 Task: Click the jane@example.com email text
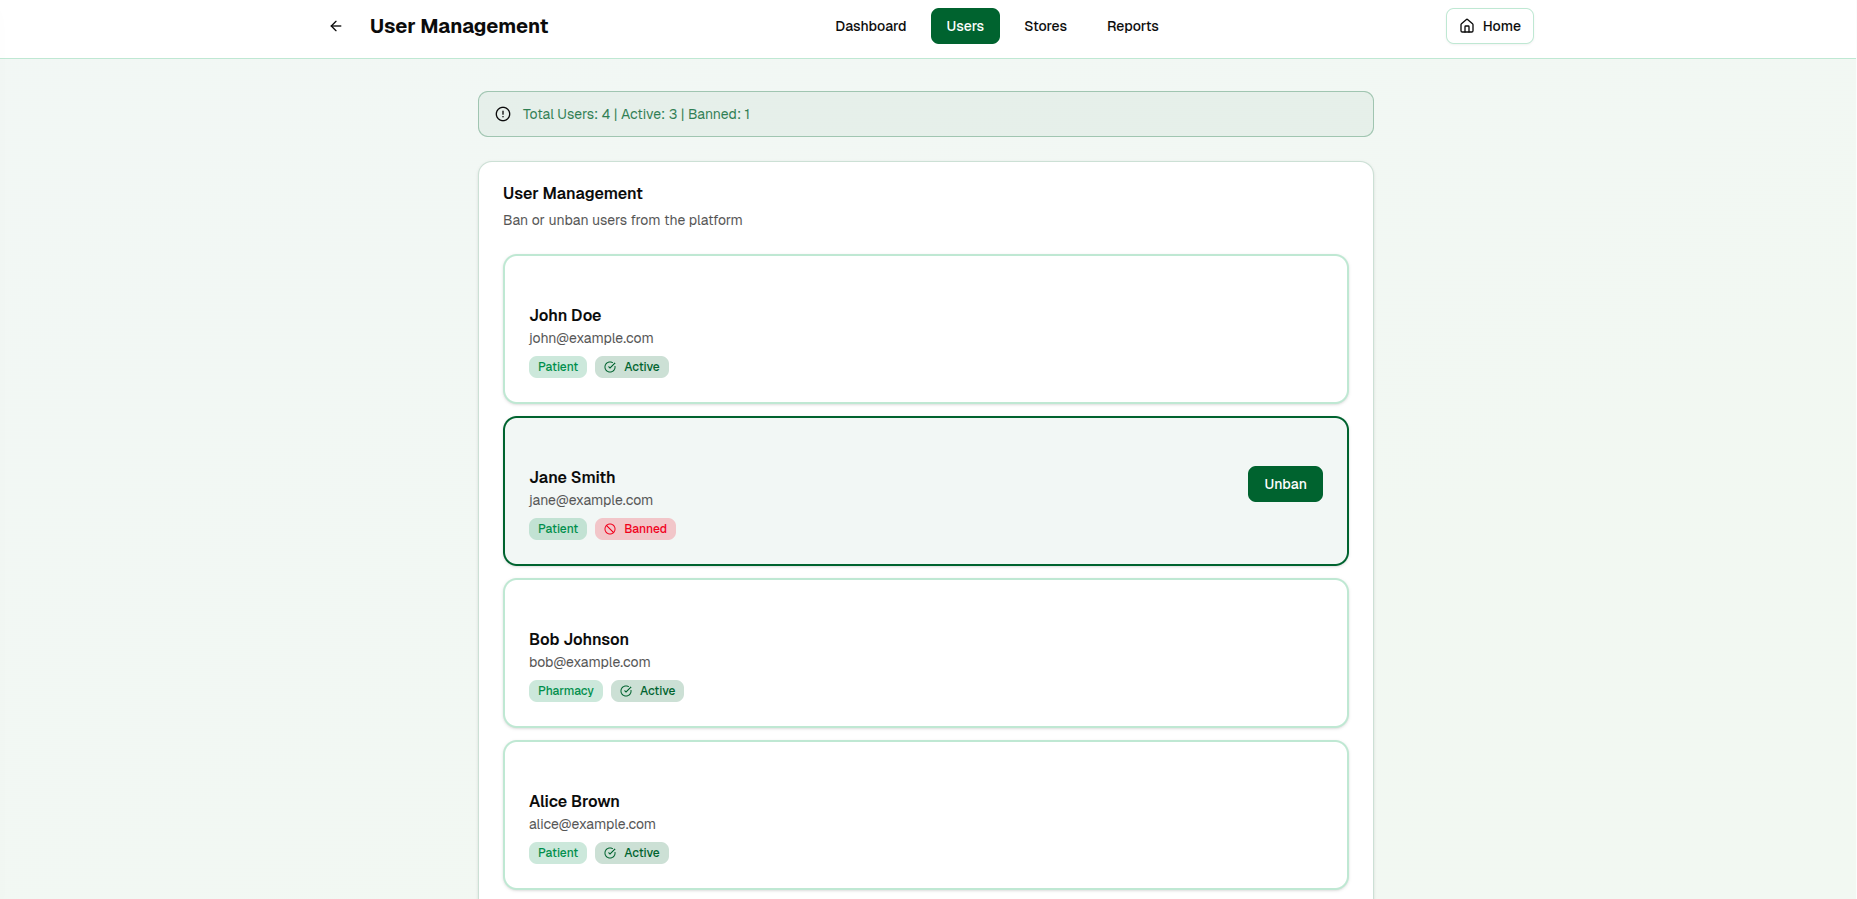click(591, 500)
